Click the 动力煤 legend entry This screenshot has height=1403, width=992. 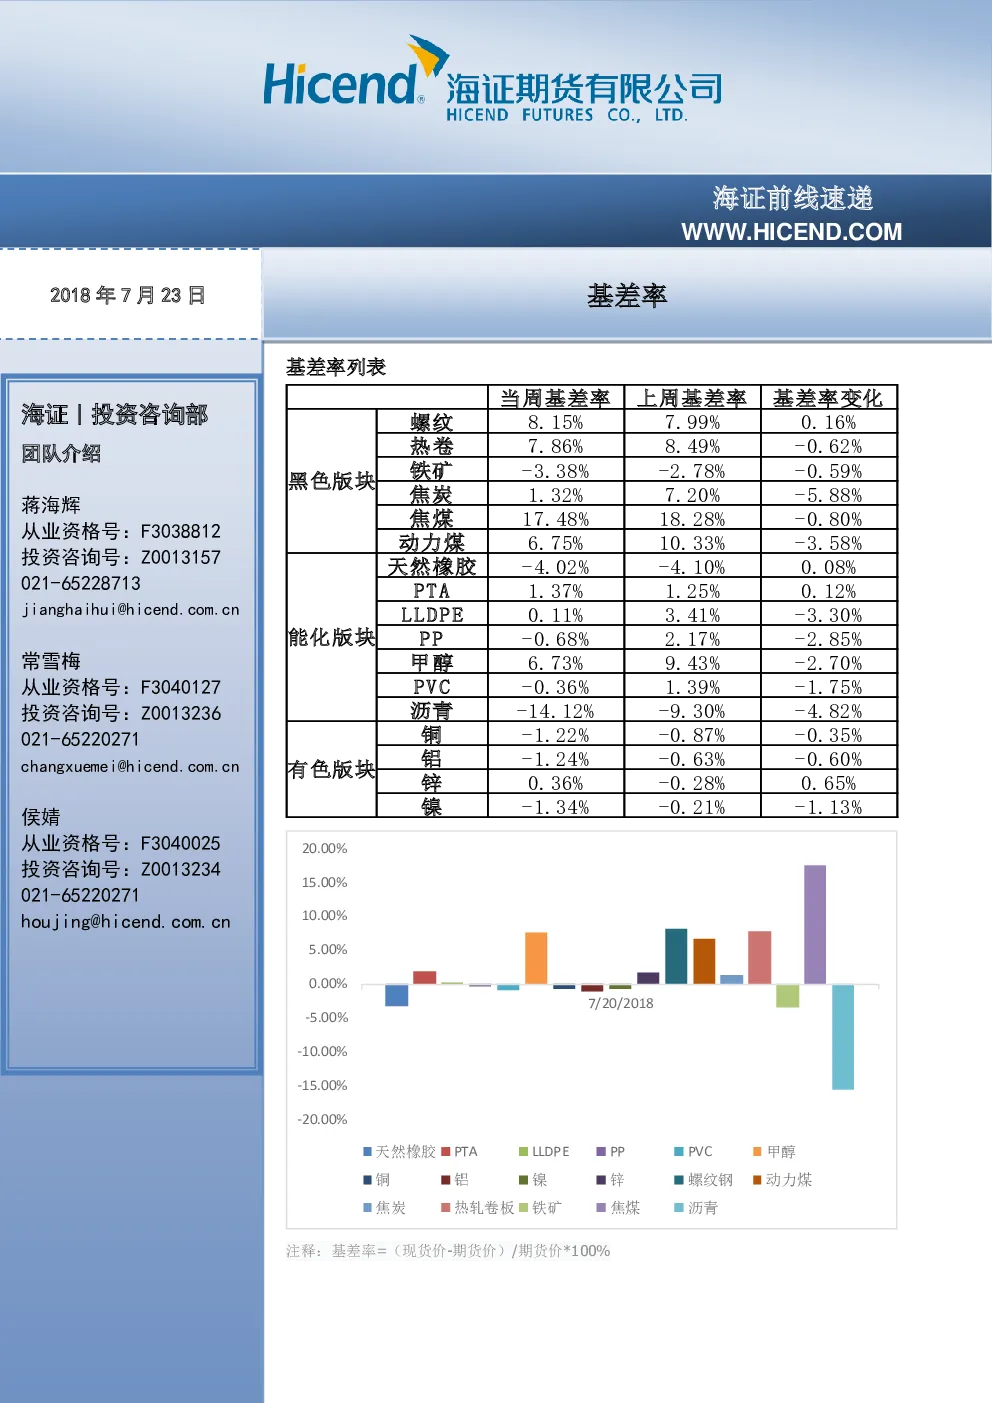click(x=783, y=1180)
